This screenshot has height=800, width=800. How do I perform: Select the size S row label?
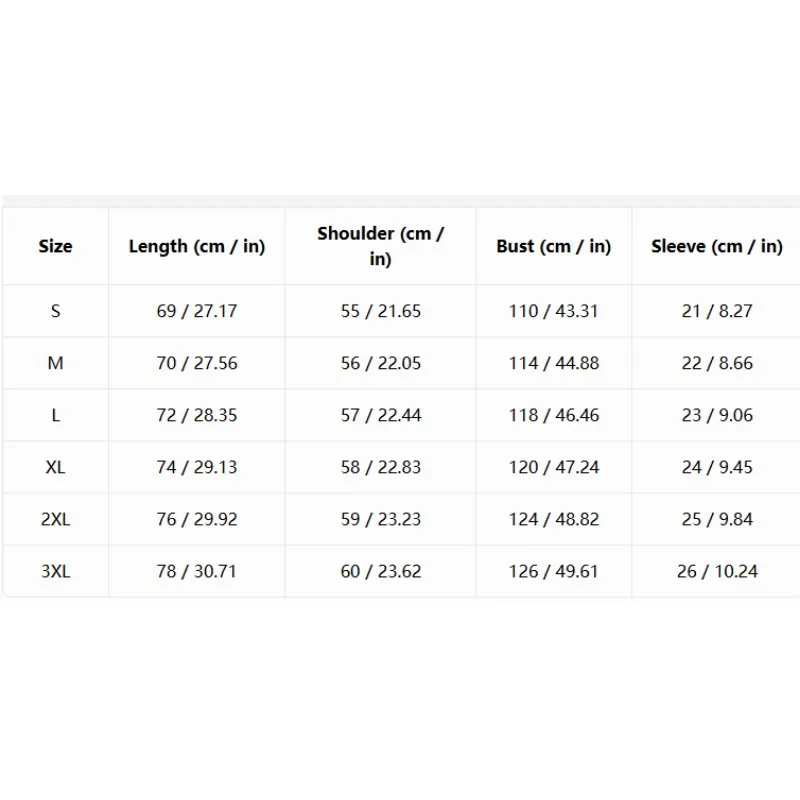pyautogui.click(x=56, y=311)
